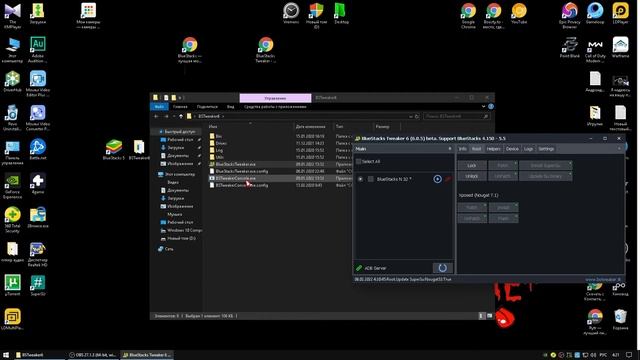This screenshot has height=360, width=640.
Task: Sort files by the Дата изменения column header
Action: (311, 127)
